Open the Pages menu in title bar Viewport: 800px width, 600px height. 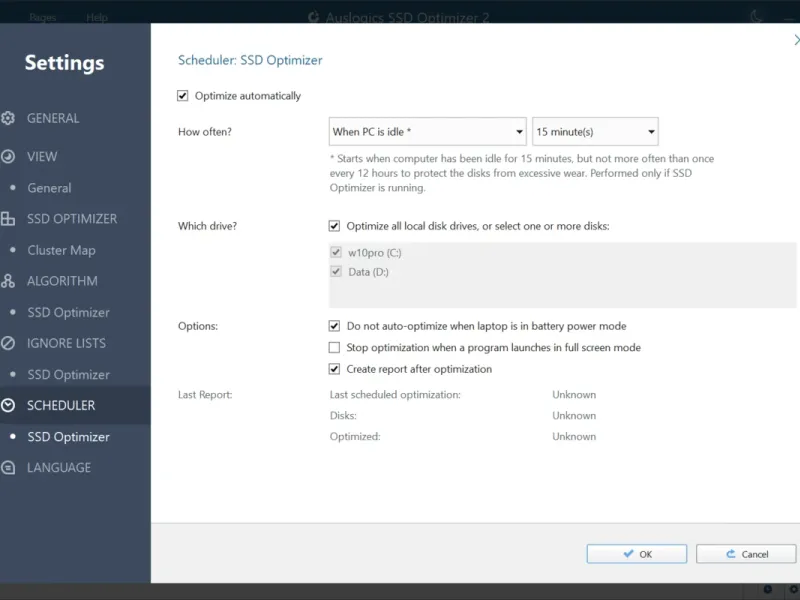coord(43,17)
